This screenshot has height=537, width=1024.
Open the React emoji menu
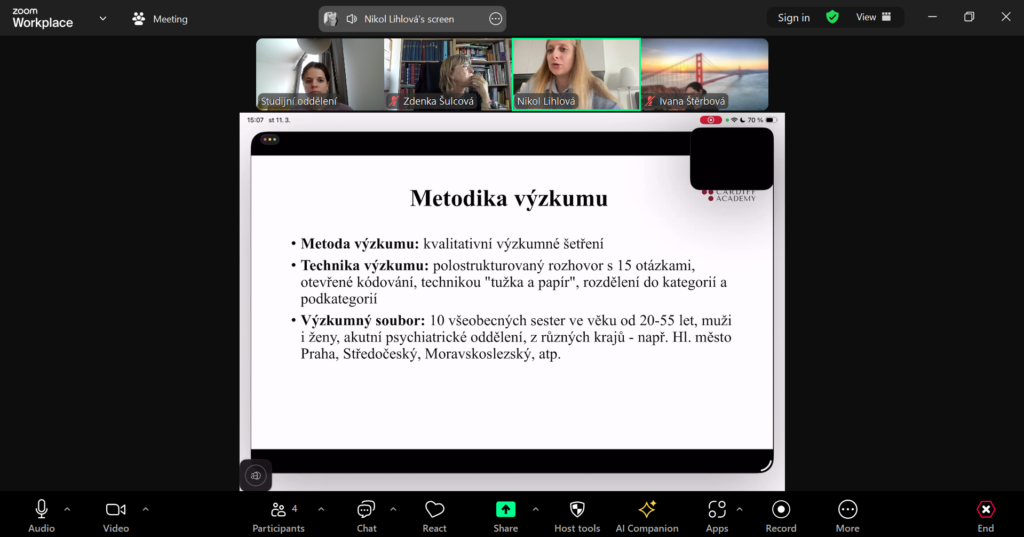434,514
